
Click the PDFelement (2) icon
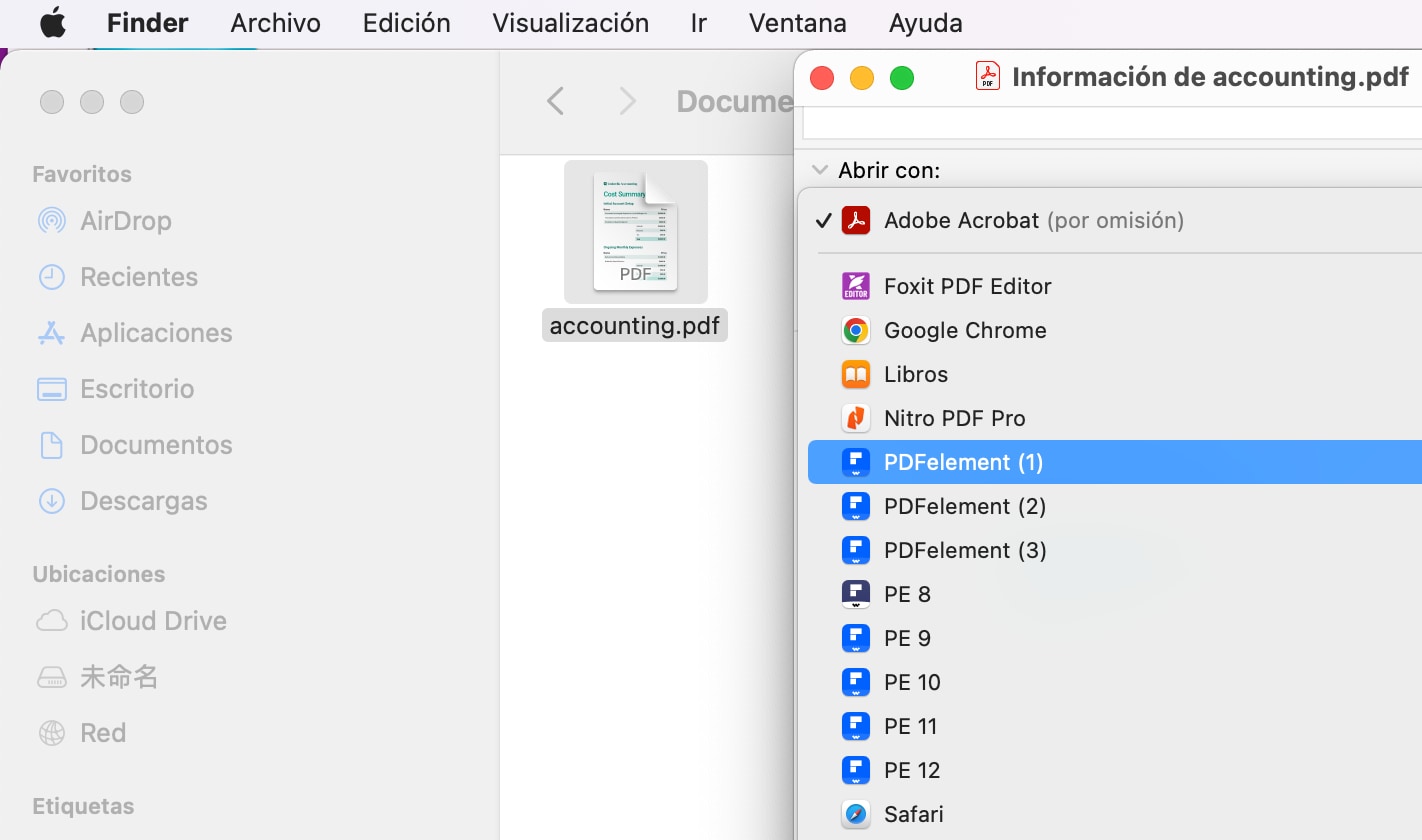coord(856,506)
